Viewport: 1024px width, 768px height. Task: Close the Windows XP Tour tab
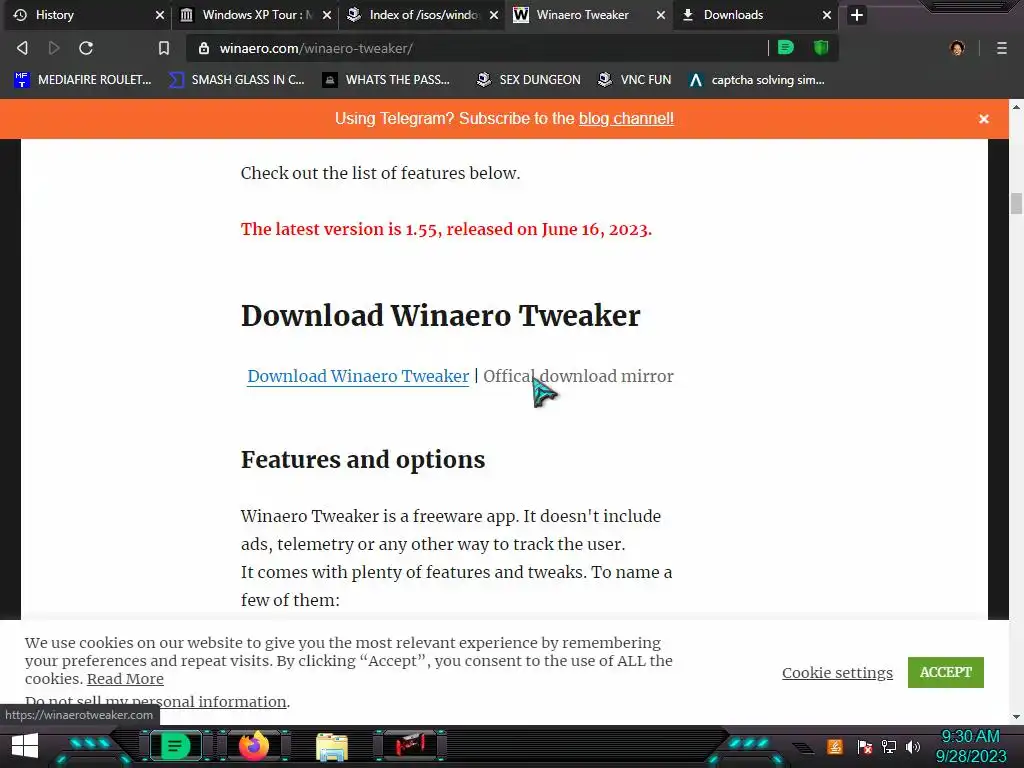click(327, 15)
